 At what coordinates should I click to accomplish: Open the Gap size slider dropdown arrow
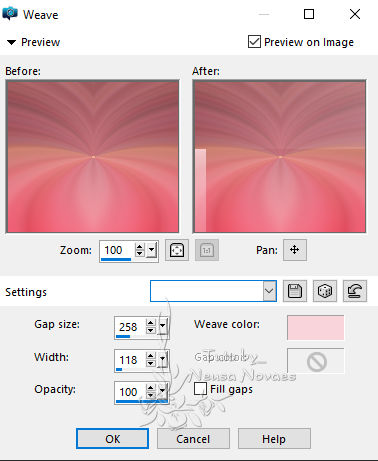tap(163, 327)
